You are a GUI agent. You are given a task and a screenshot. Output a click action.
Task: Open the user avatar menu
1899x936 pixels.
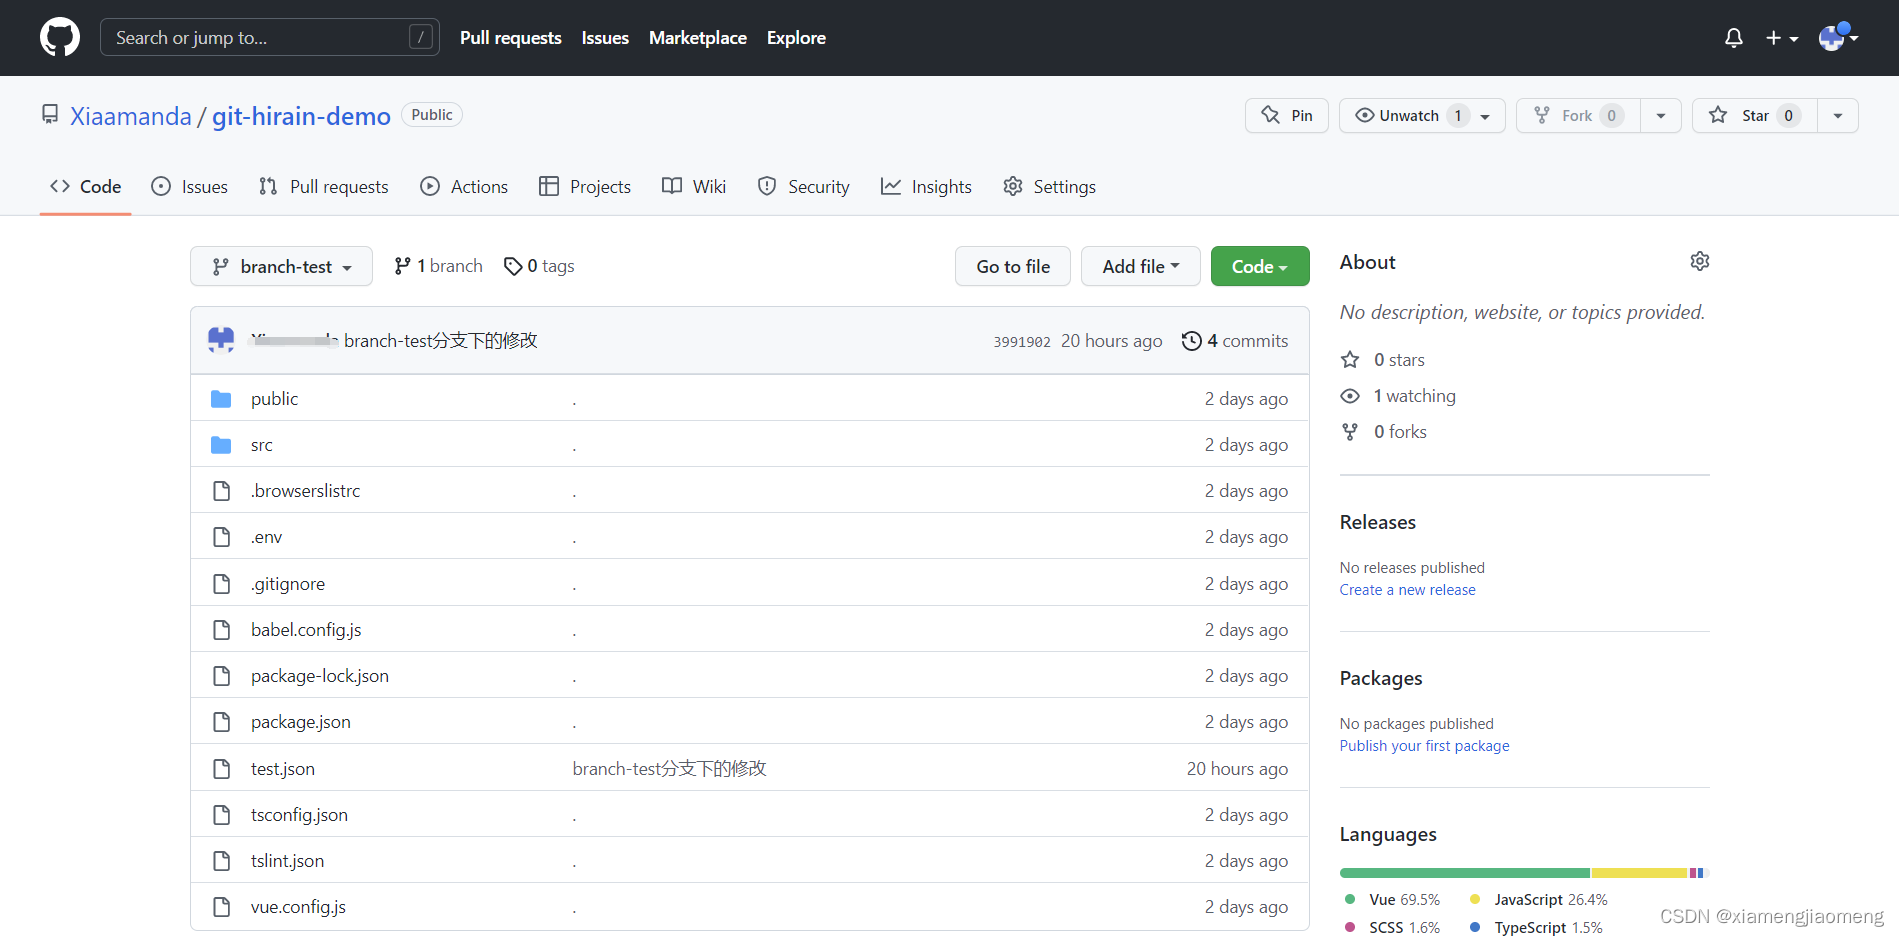1838,38
